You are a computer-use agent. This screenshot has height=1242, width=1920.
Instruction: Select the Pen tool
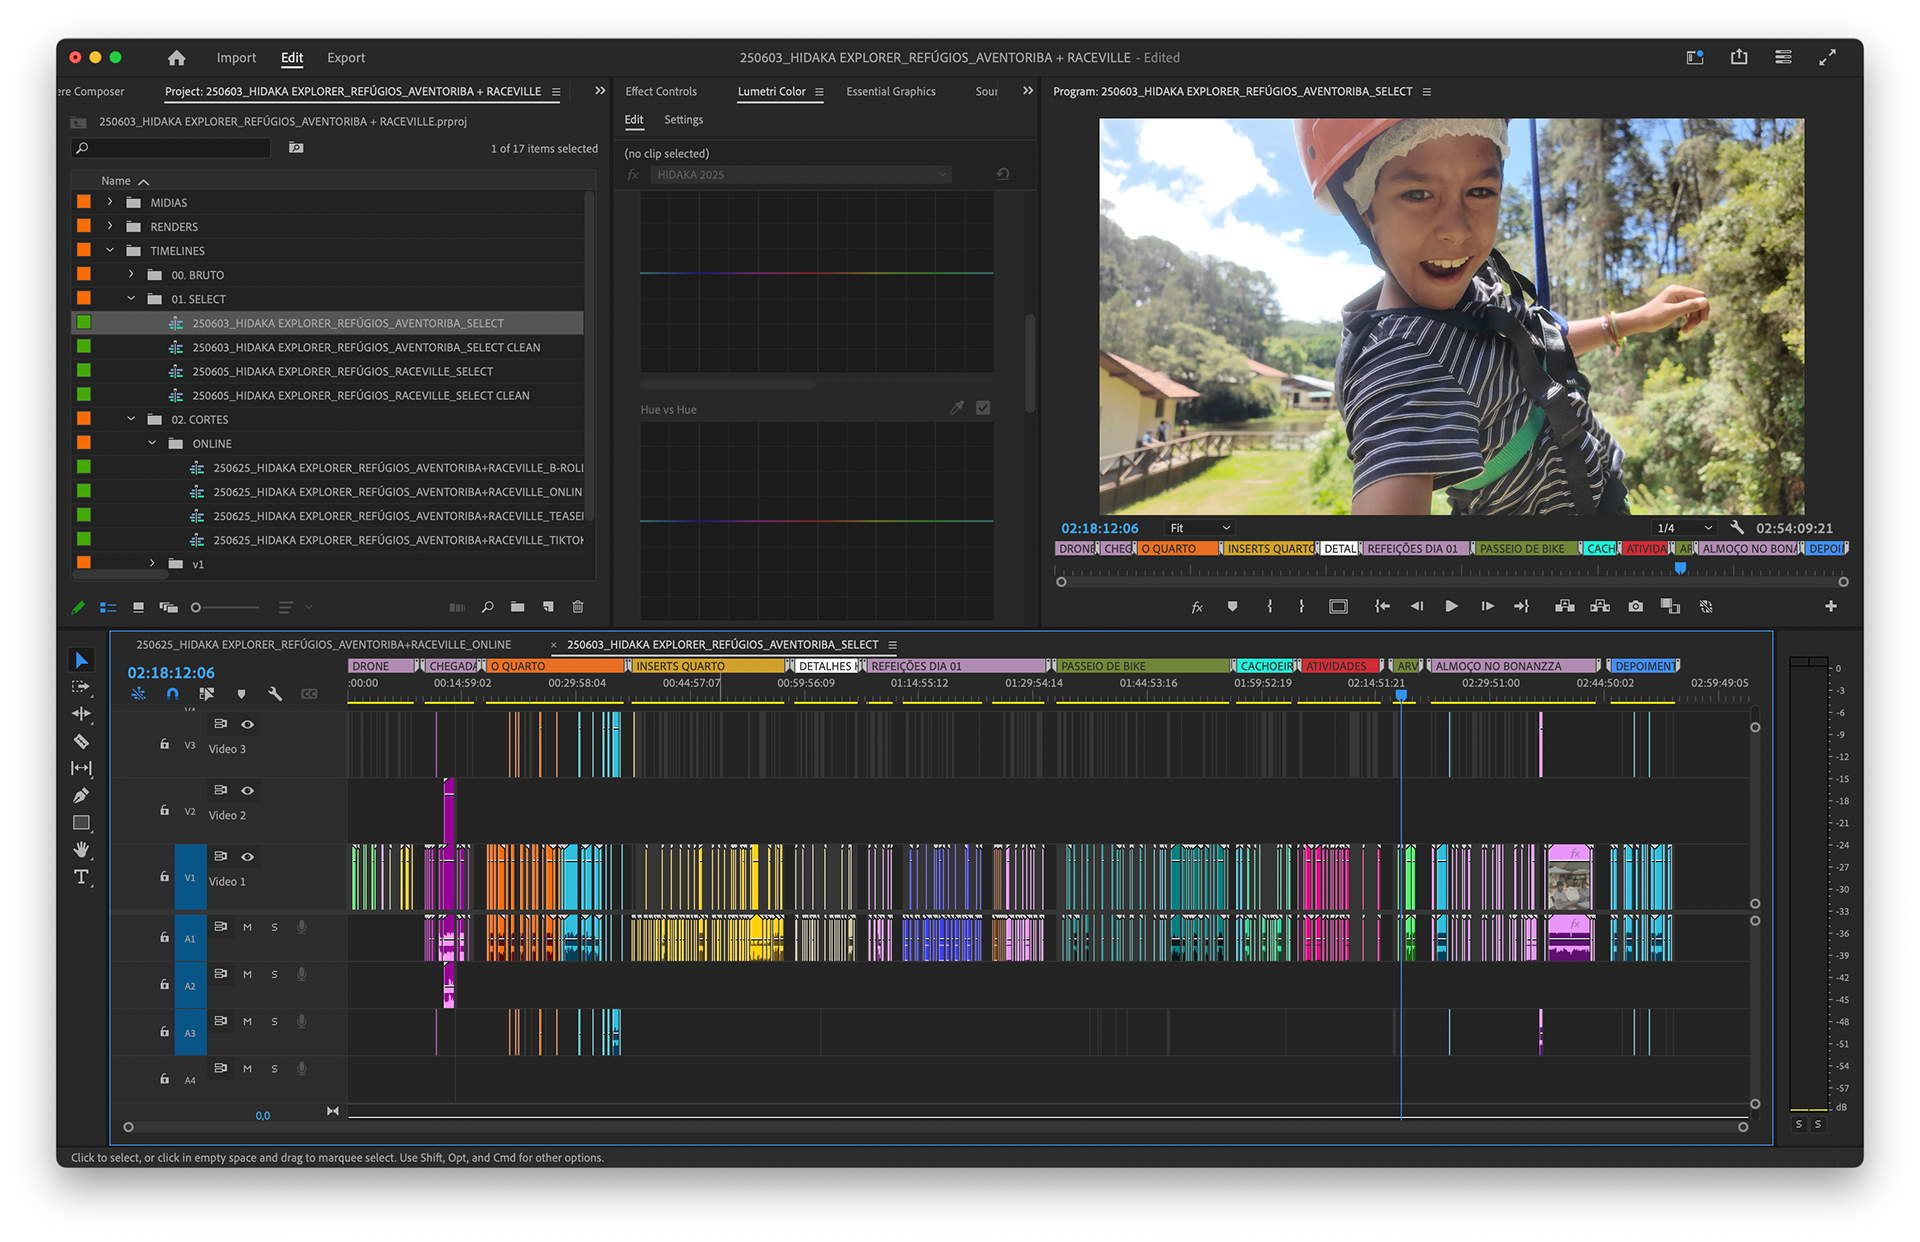(x=82, y=795)
